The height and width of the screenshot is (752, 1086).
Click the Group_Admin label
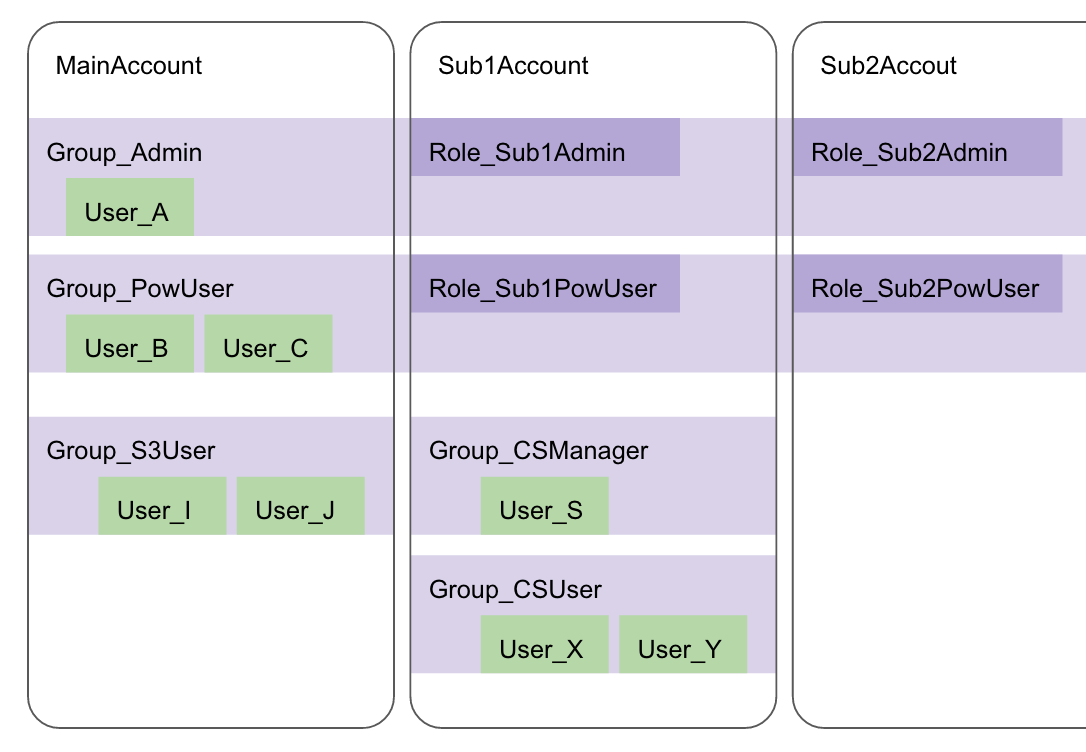(124, 153)
